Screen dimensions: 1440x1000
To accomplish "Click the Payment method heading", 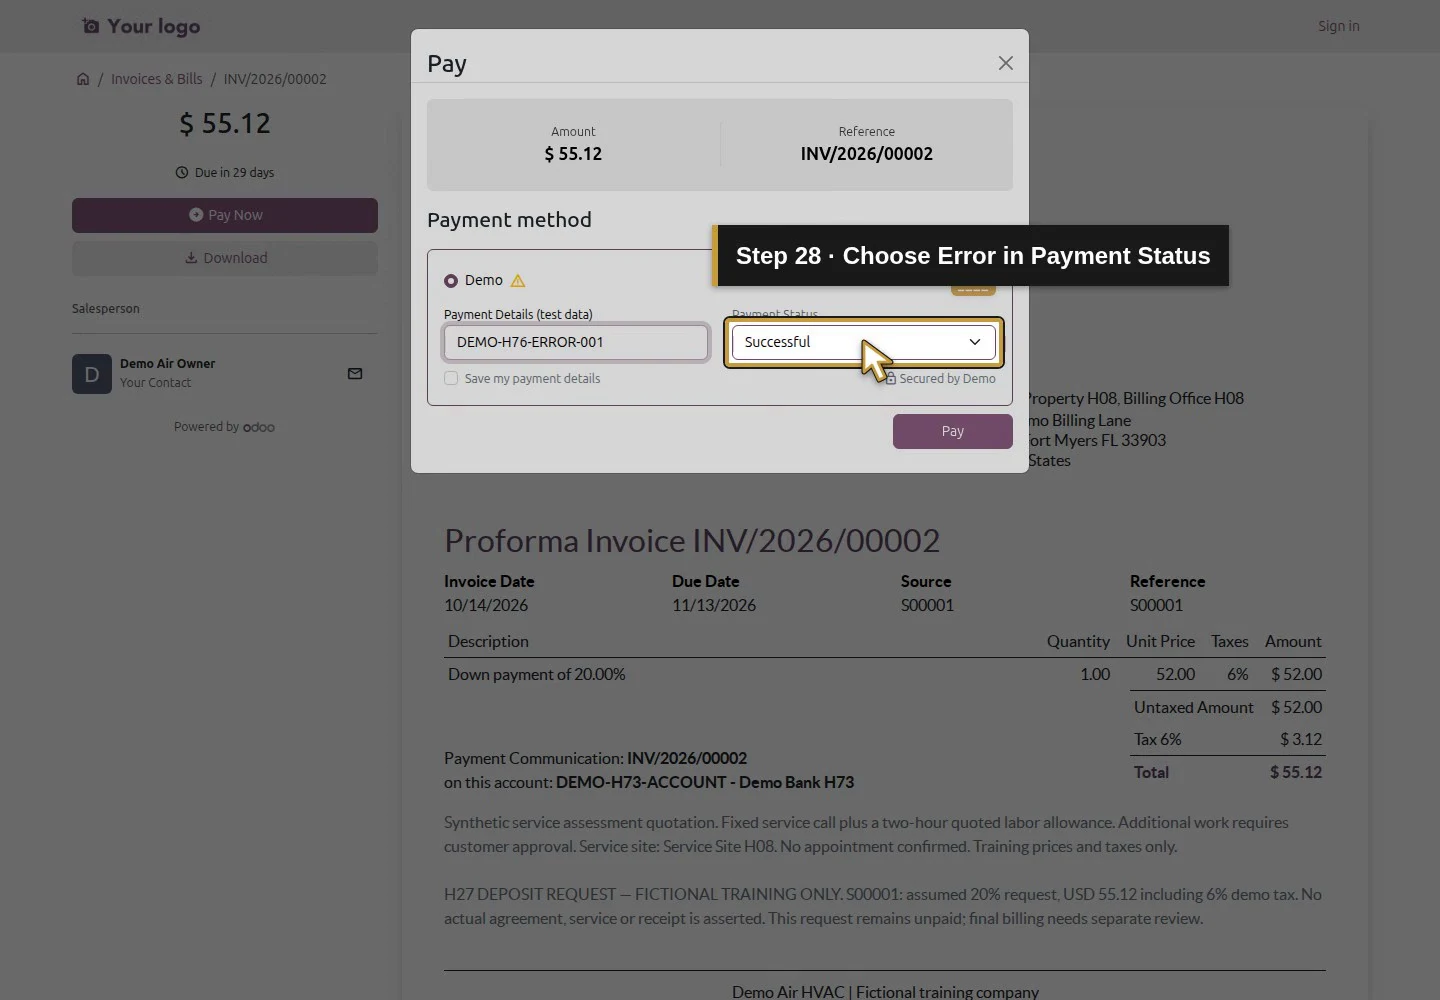I will click(509, 220).
